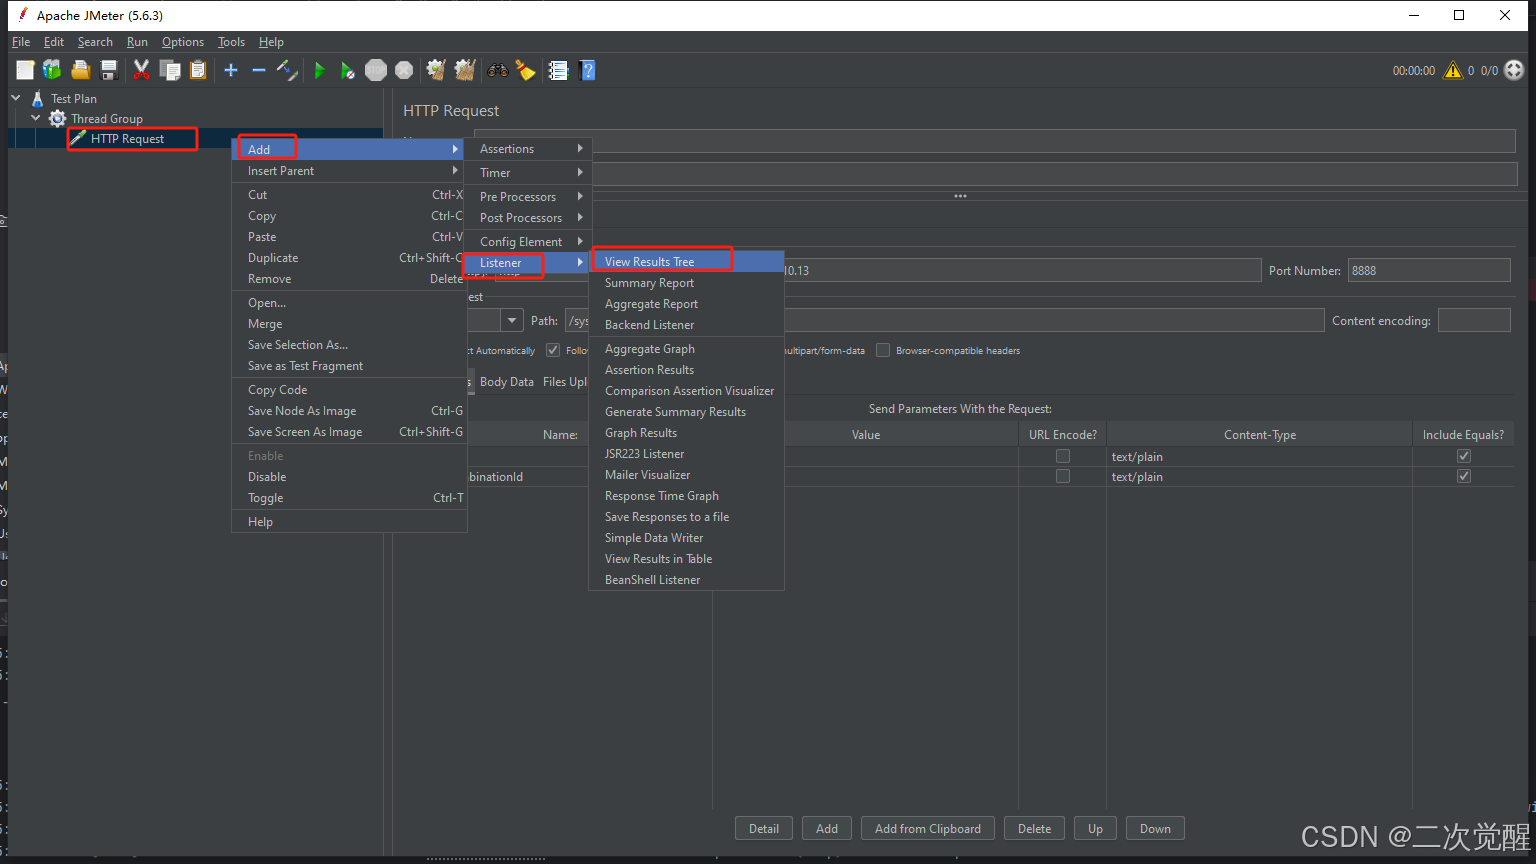Toggle Browser-compatible headers checkbox
Image resolution: width=1536 pixels, height=864 pixels.
(x=883, y=350)
